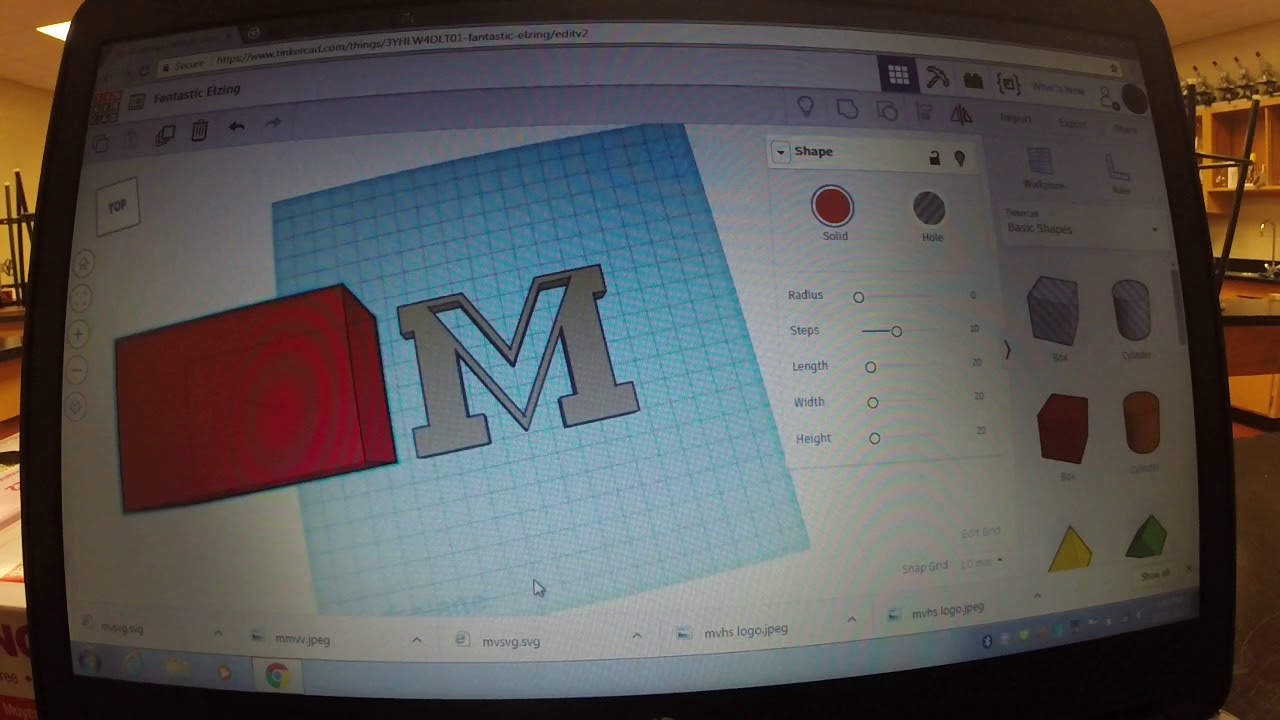This screenshot has width=1280, height=720.
Task: Switch to the 3D design grid view
Action: (x=898, y=76)
